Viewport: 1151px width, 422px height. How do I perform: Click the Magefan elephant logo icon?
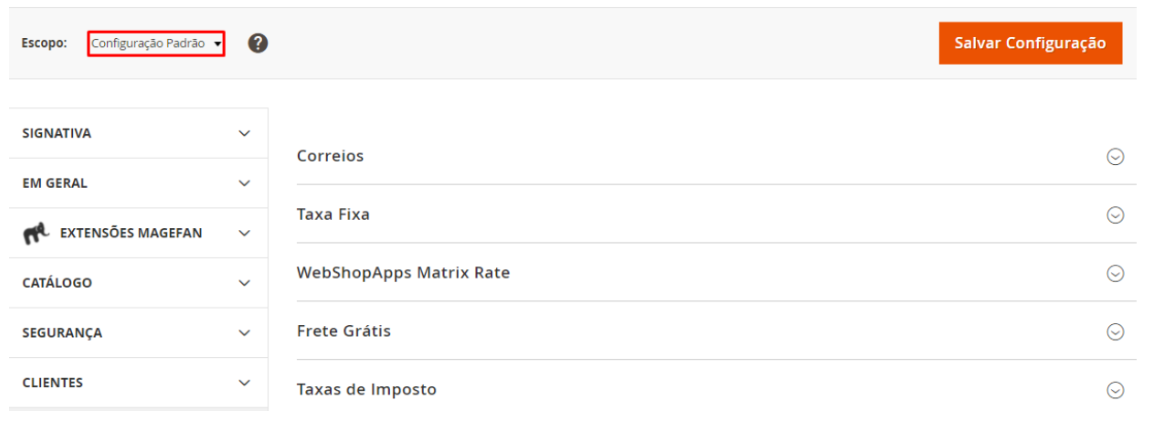click(37, 234)
